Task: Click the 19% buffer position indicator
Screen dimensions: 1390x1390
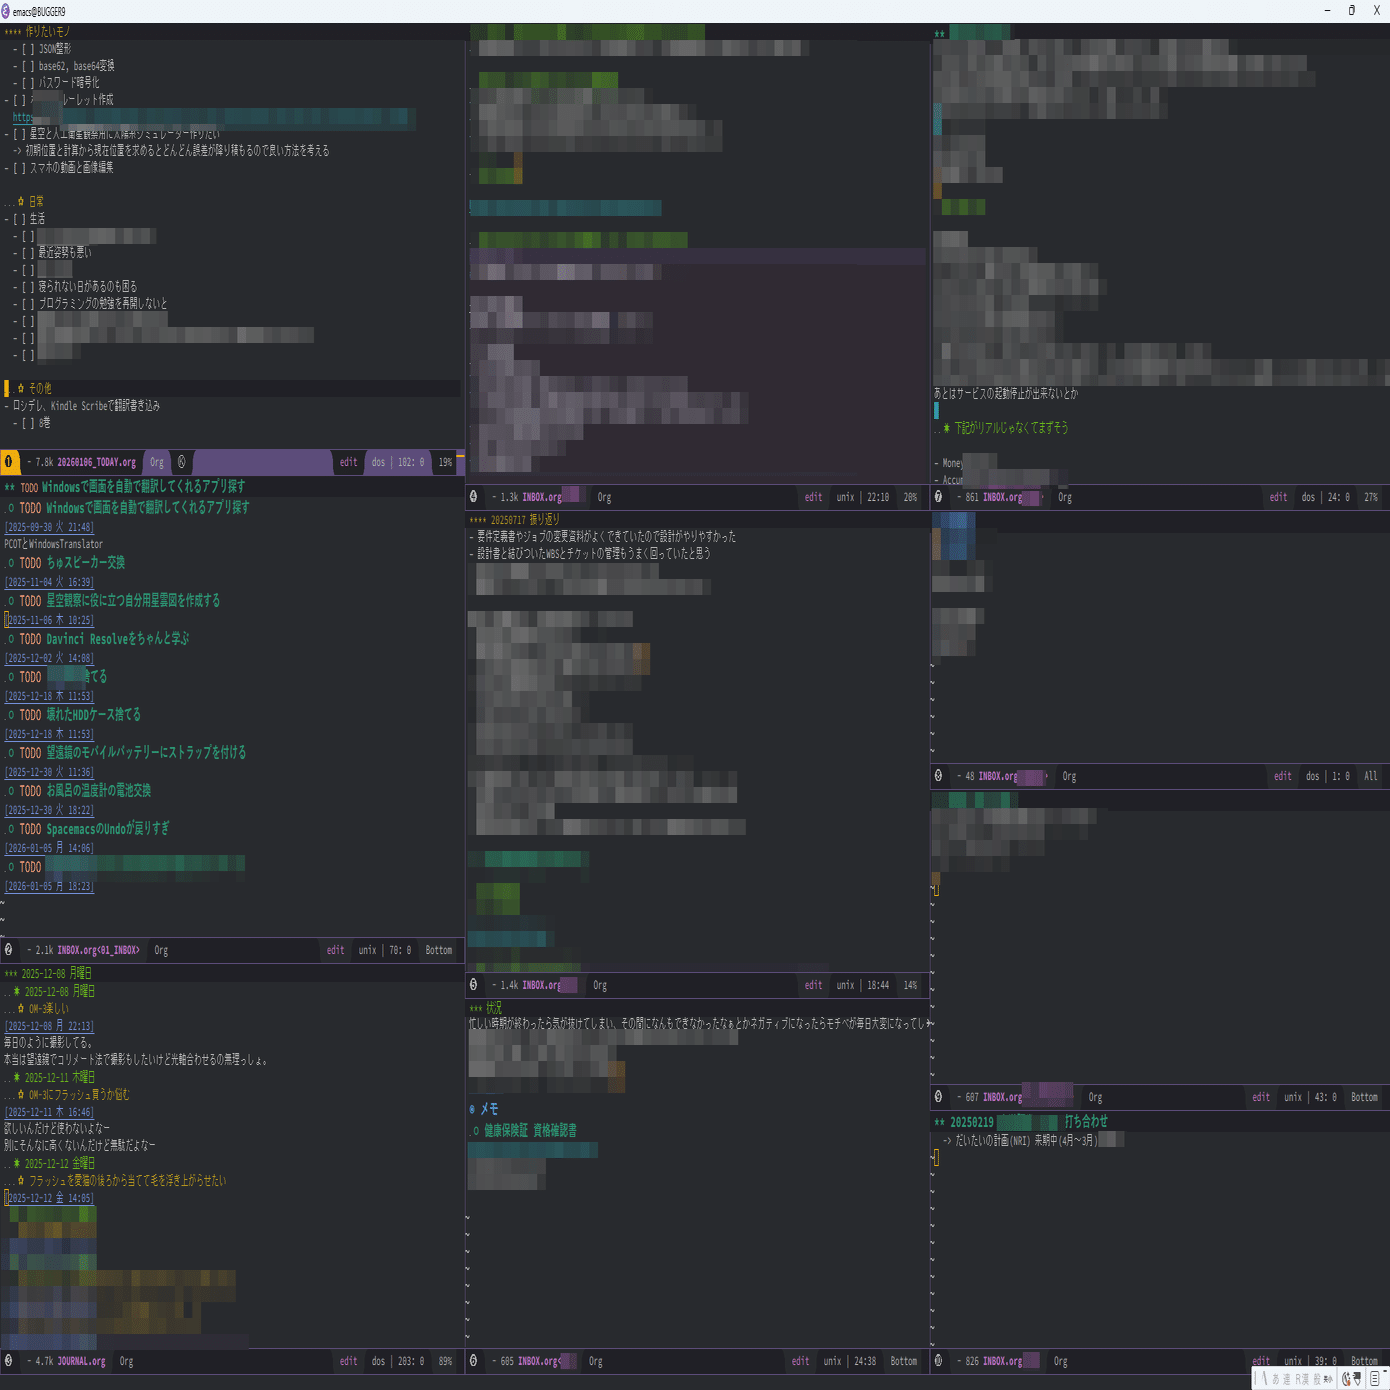Action: click(x=444, y=462)
